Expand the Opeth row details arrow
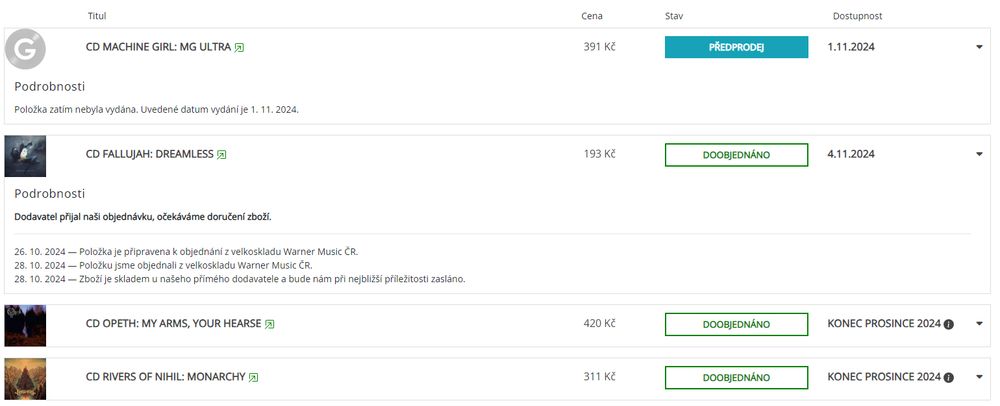 coord(979,324)
